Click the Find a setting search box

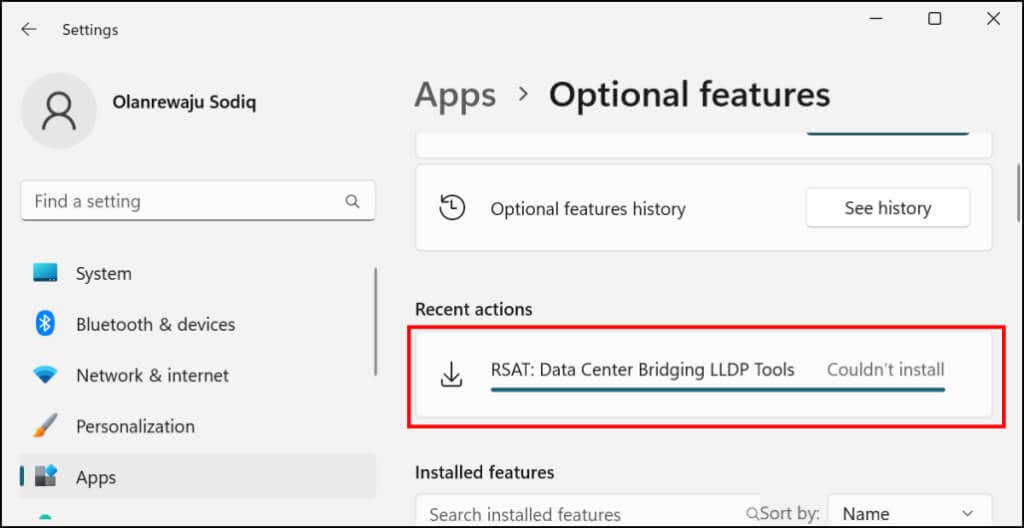coord(185,201)
